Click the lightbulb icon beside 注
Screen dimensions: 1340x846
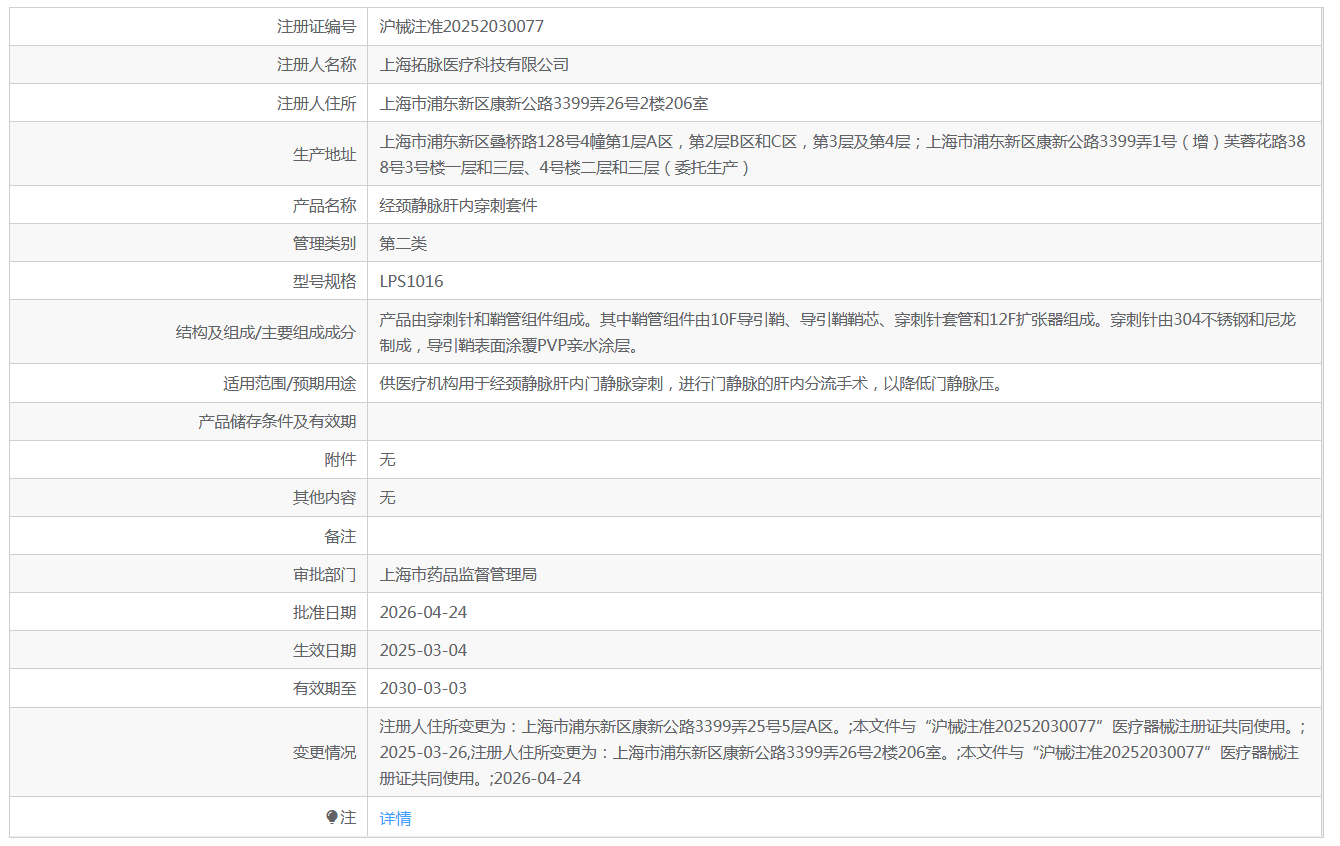[332, 817]
